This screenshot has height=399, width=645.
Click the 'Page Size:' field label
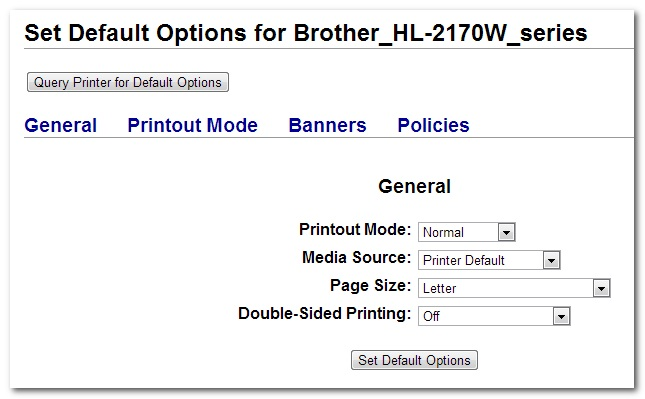(371, 285)
